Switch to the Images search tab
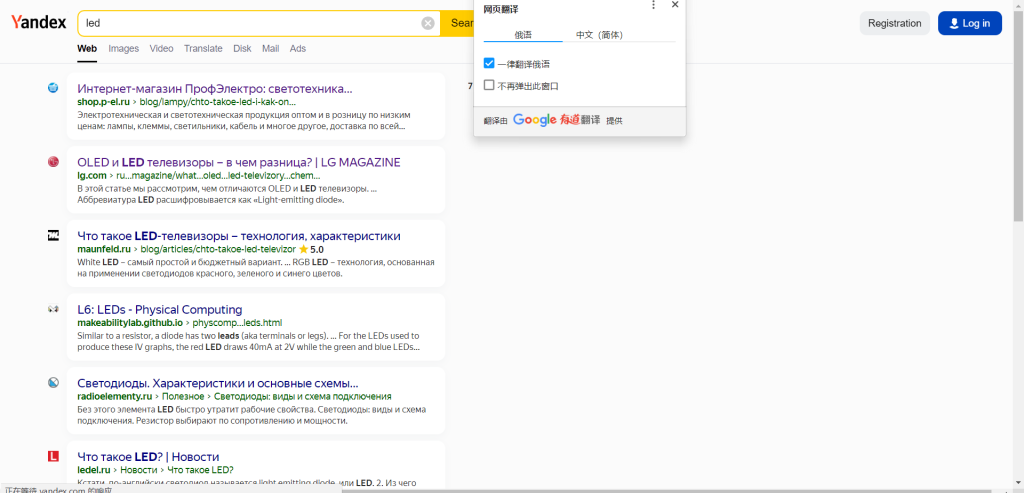 [123, 48]
